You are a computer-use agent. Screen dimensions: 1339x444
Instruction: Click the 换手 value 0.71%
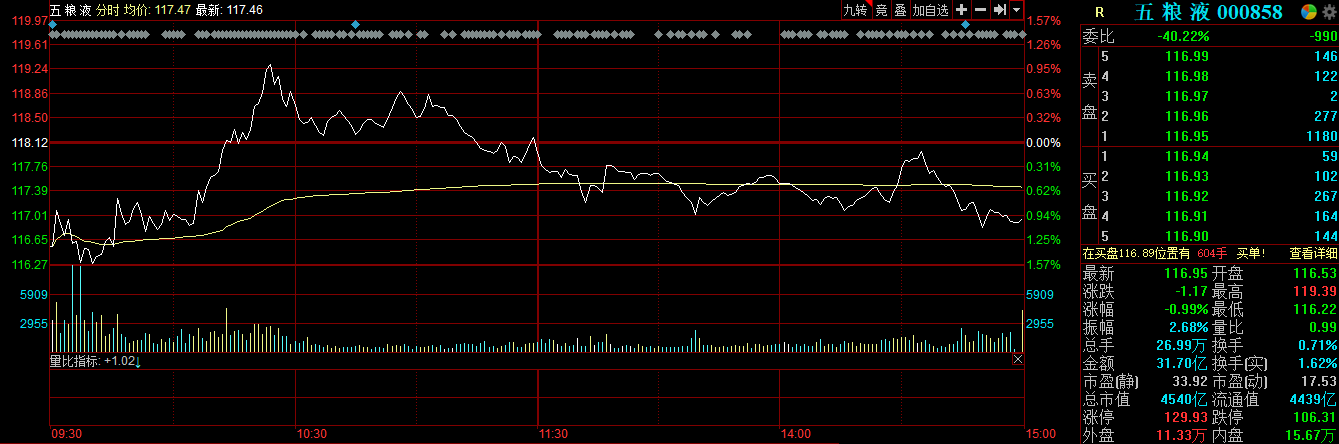[1318, 345]
